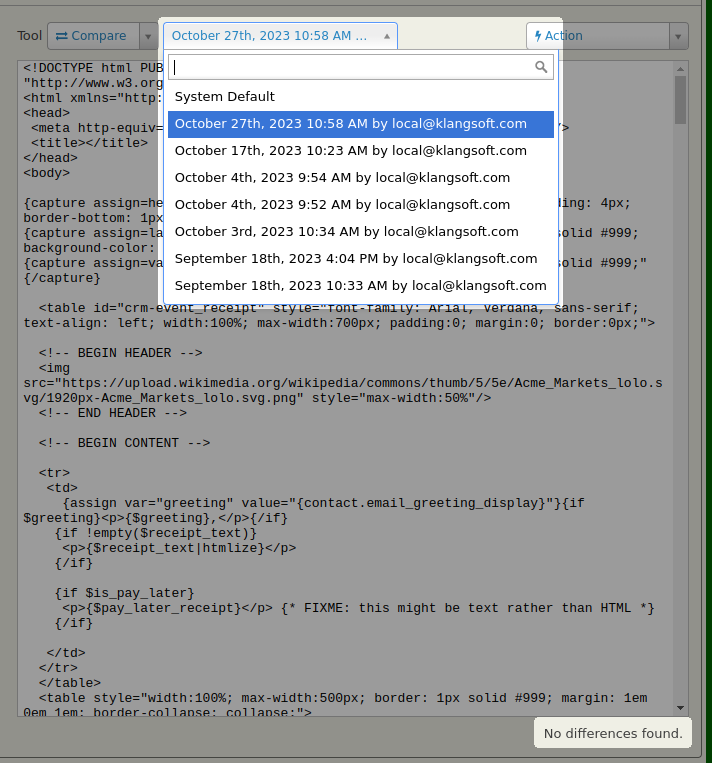Open the Action dropdown arrow

pyautogui.click(x=679, y=36)
